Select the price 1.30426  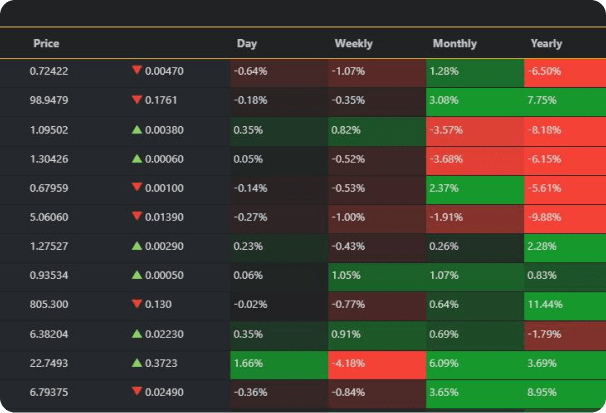[x=49, y=159]
